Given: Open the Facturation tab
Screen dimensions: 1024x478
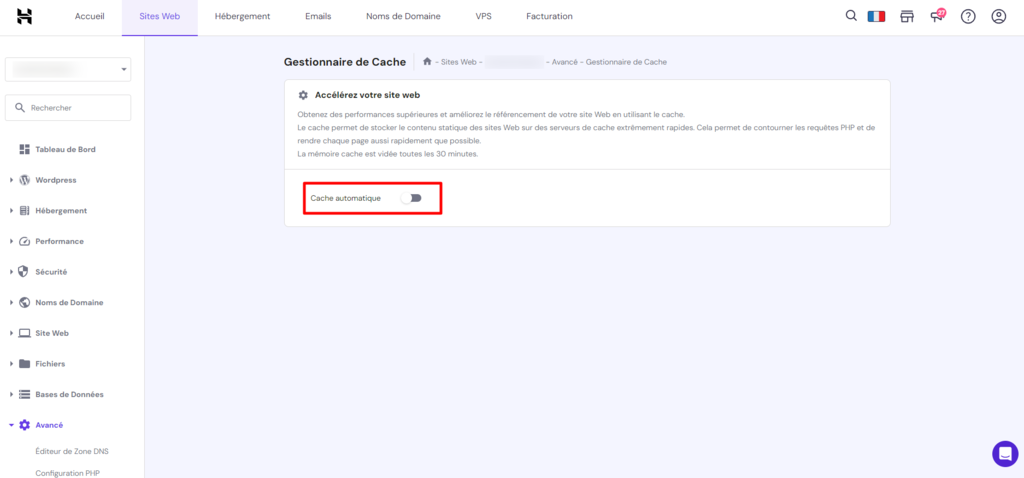Looking at the screenshot, I should point(549,16).
